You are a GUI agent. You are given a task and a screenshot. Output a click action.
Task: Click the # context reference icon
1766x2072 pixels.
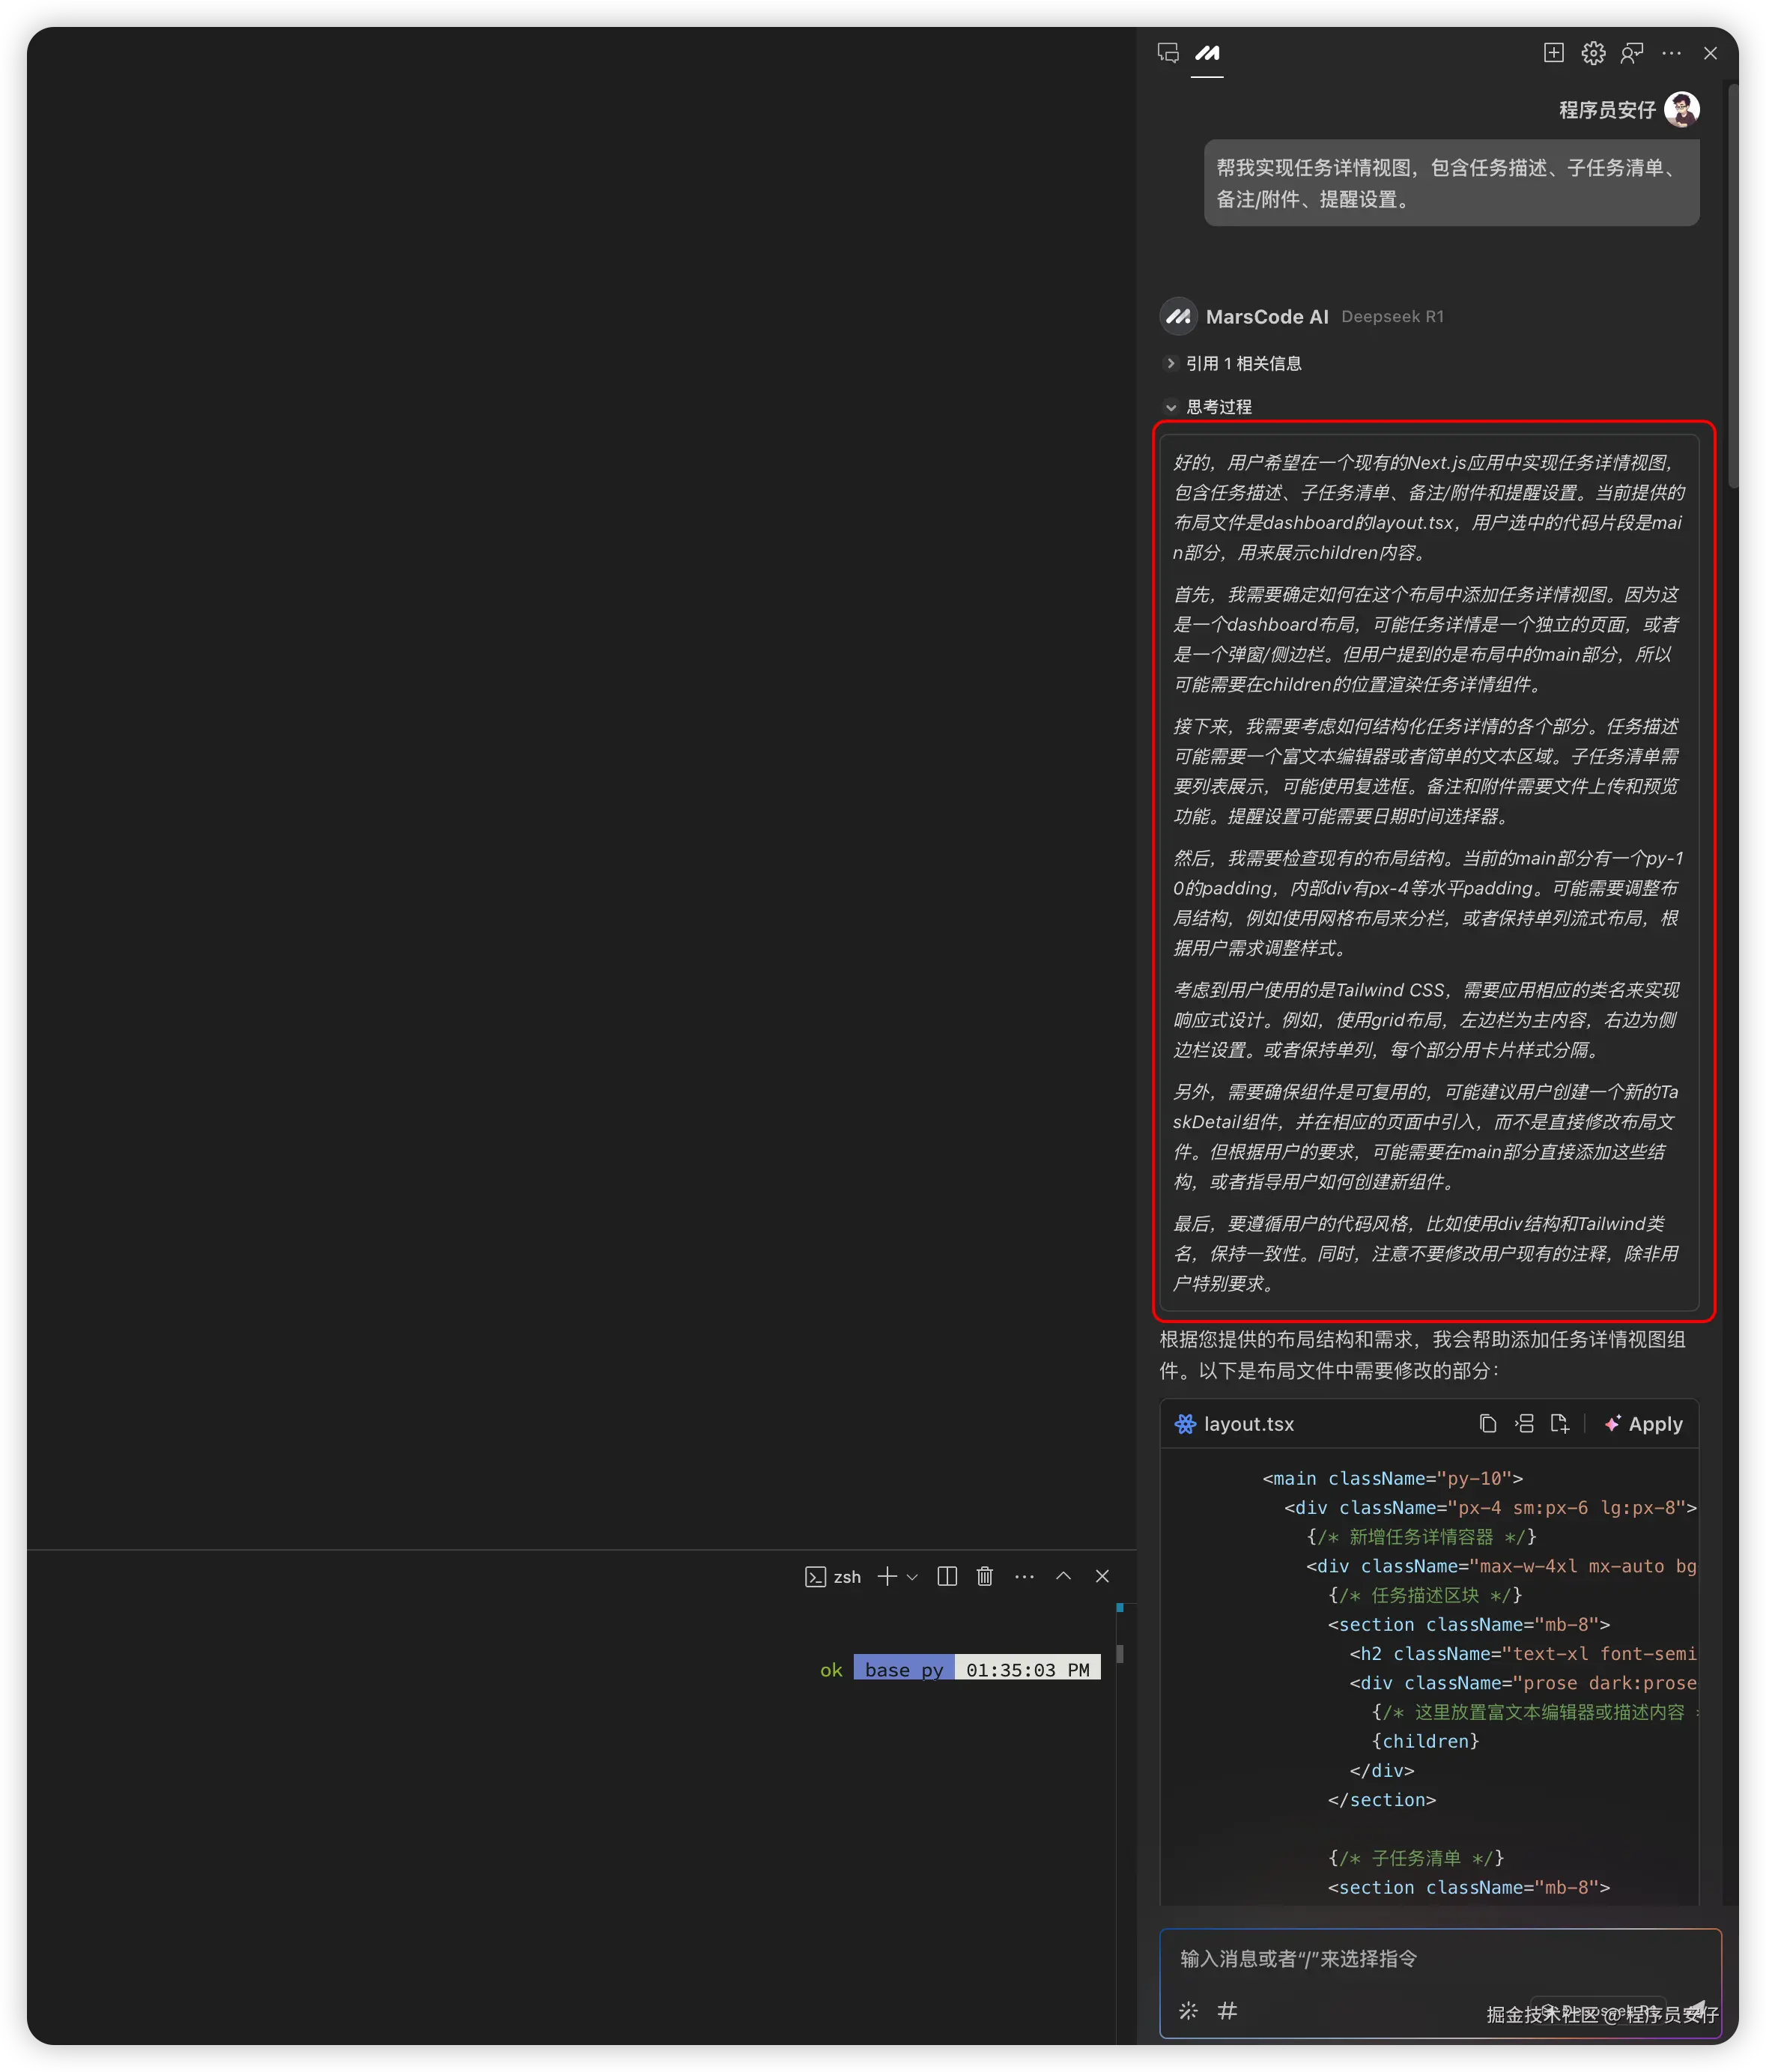click(x=1227, y=2010)
